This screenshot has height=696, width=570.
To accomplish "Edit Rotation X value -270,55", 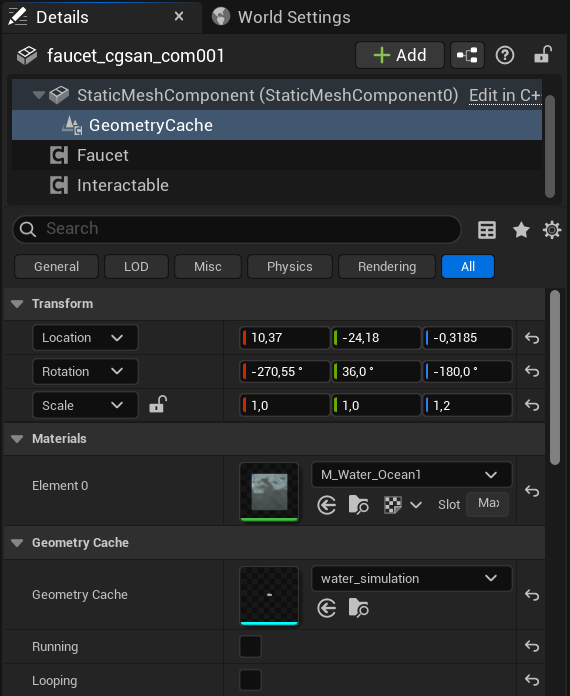I will tap(285, 372).
